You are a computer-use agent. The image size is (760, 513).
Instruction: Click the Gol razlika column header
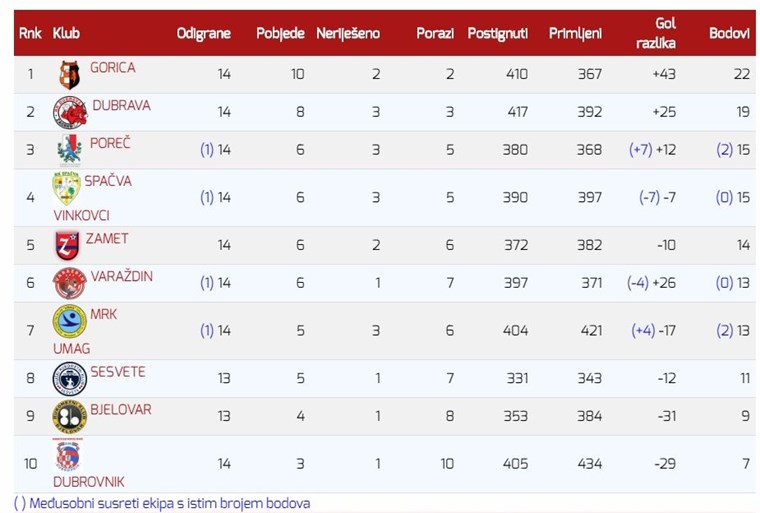click(x=655, y=33)
